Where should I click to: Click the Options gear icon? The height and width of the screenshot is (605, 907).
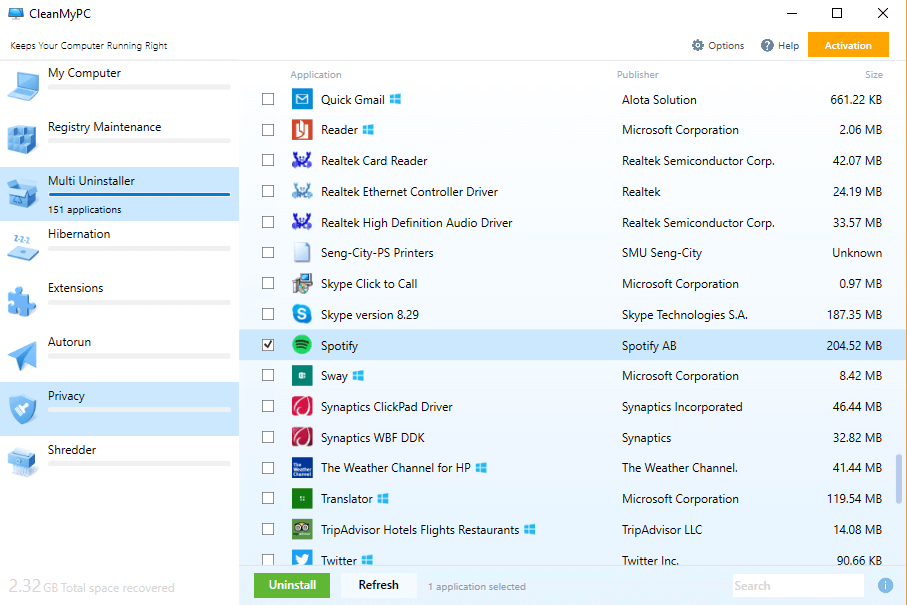698,45
